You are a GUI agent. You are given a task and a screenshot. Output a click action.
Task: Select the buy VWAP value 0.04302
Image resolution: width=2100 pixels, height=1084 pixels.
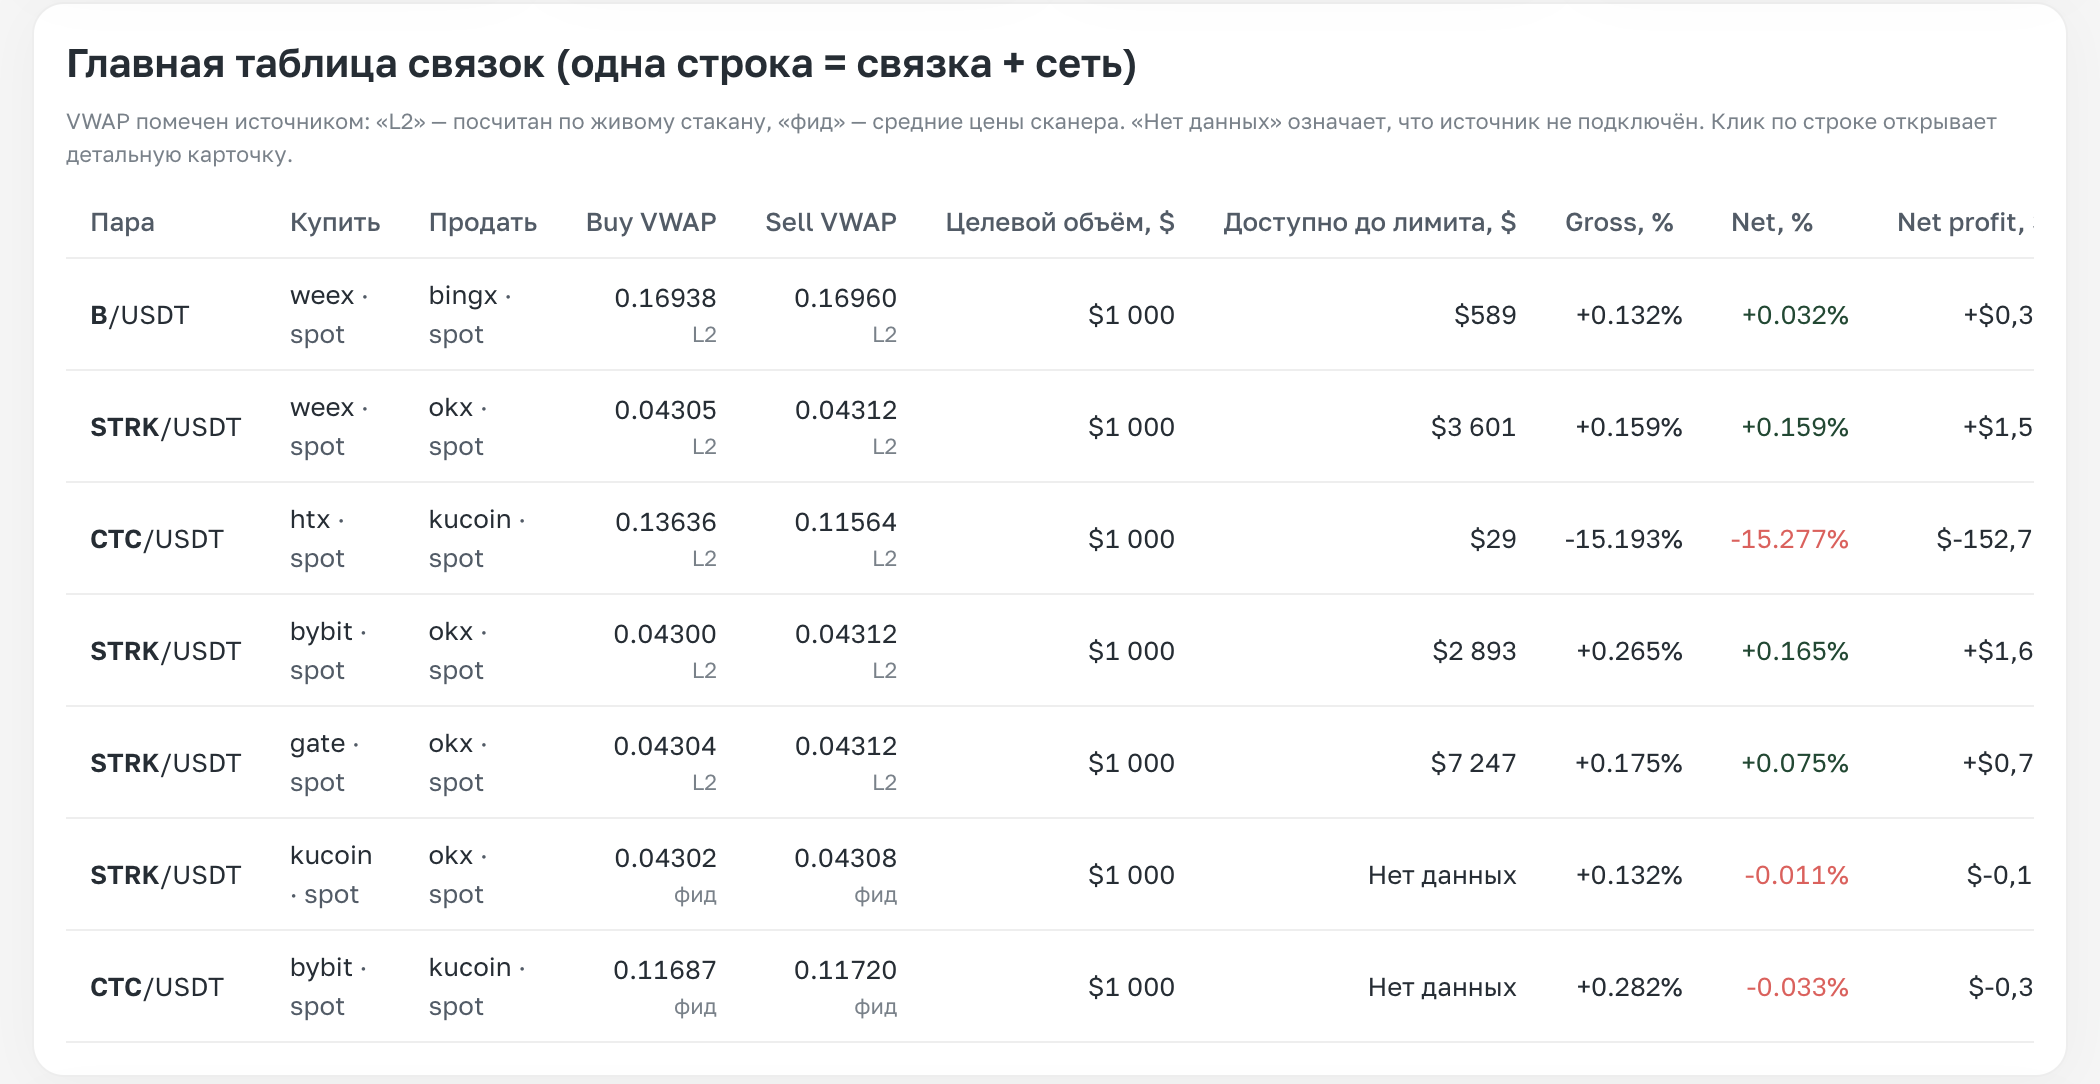coord(665,858)
